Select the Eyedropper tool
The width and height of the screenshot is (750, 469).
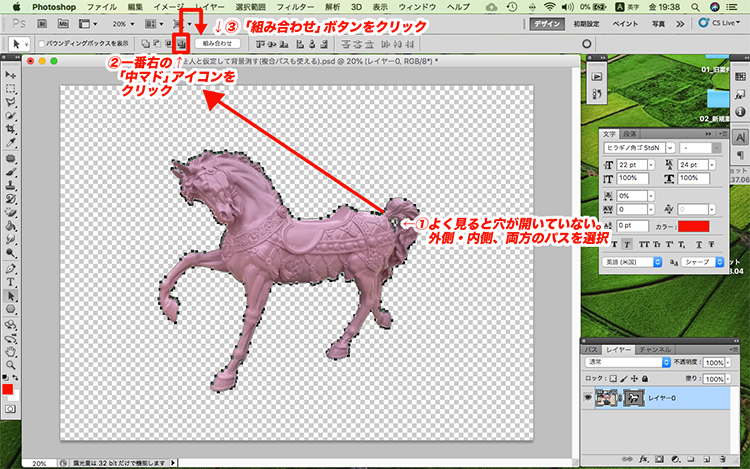[x=10, y=142]
